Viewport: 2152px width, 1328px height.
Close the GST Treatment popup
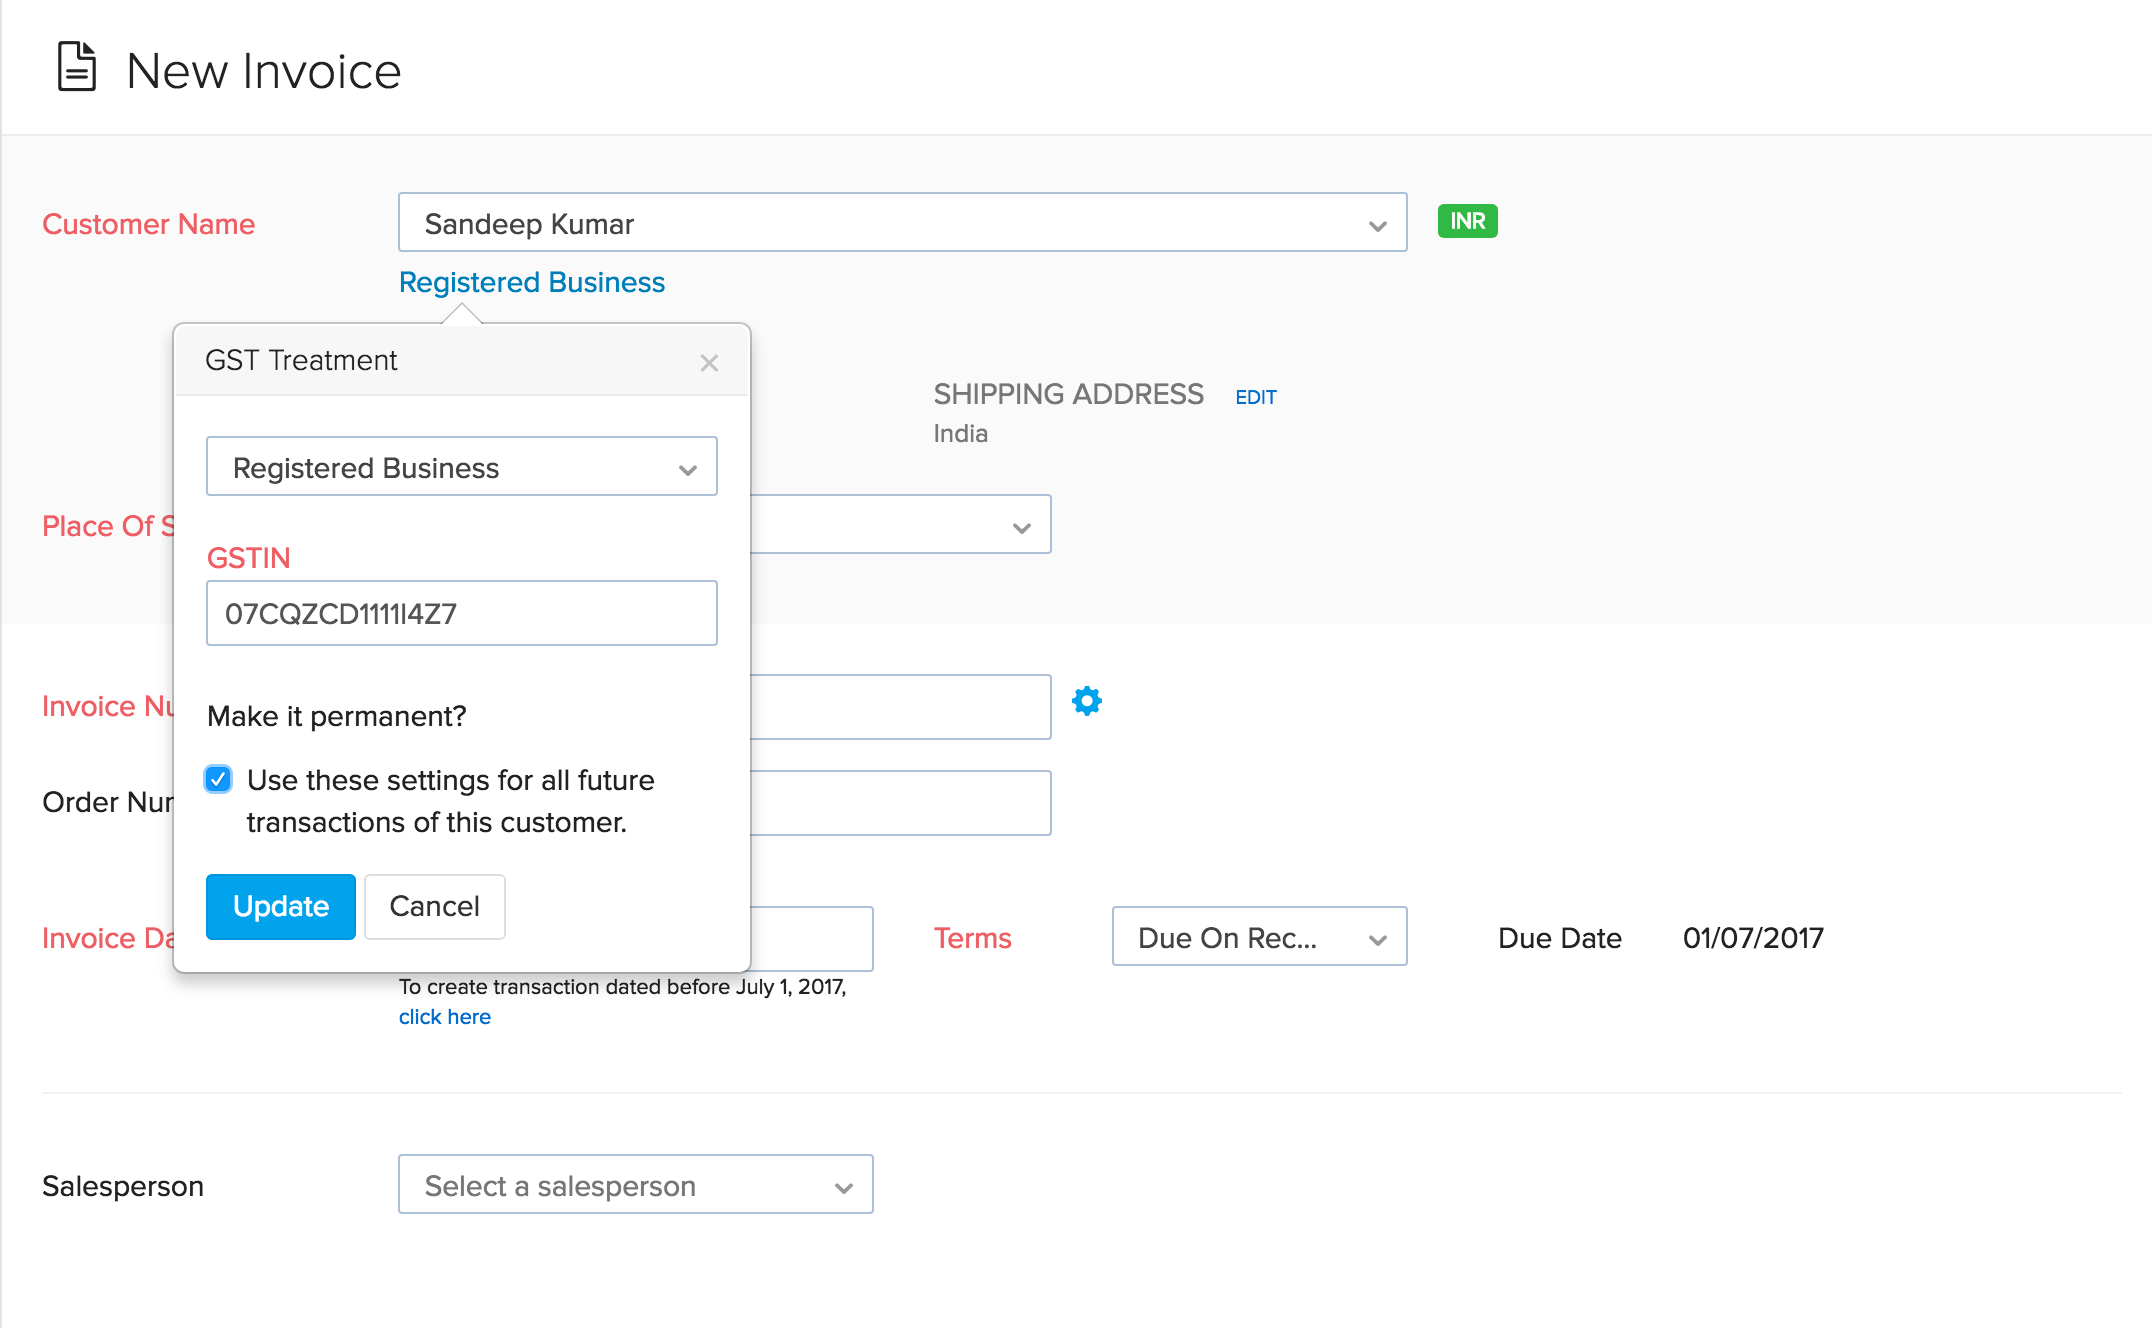[709, 363]
